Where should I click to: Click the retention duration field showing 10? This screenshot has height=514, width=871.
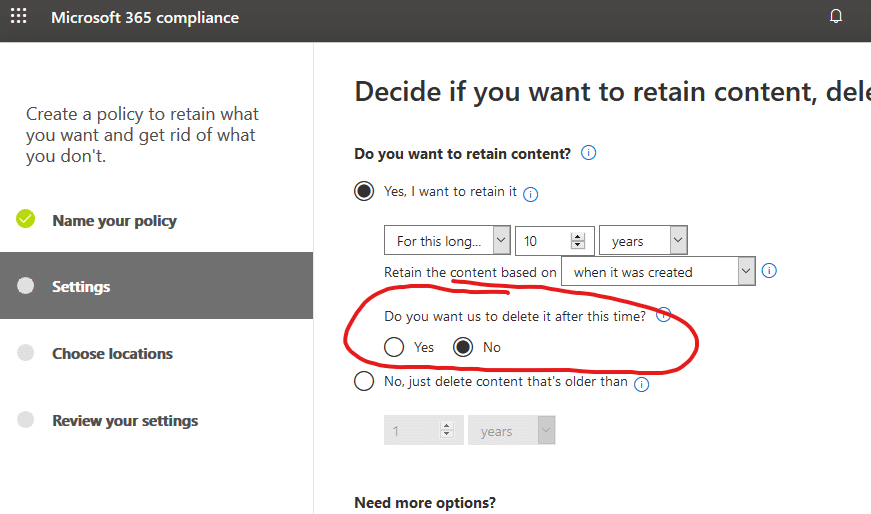point(554,241)
